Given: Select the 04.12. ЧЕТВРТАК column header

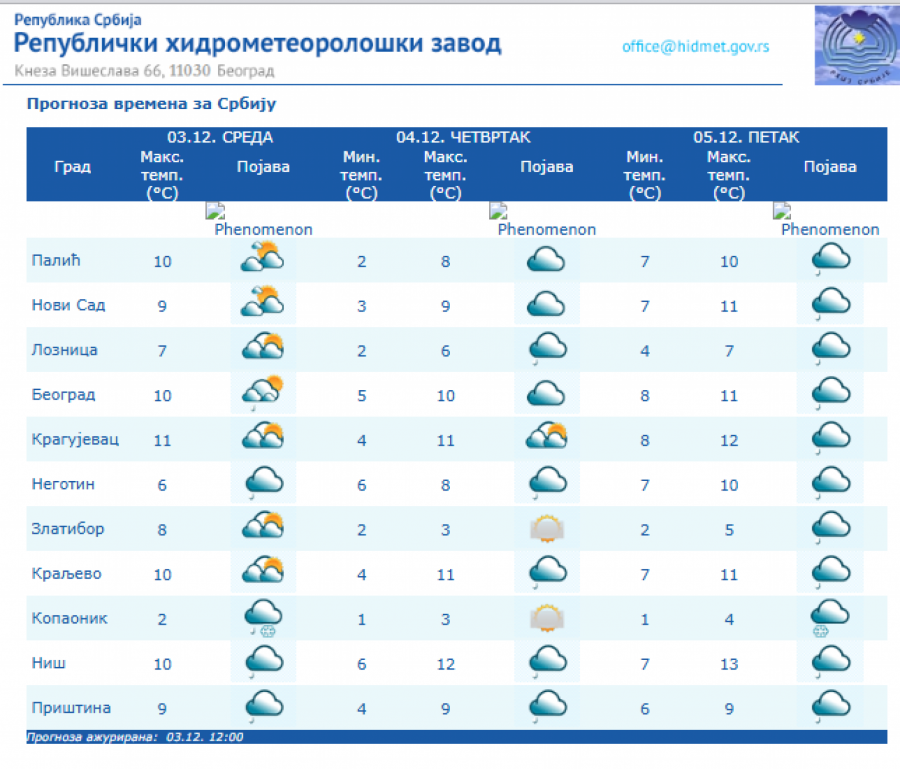Looking at the screenshot, I should [463, 138].
